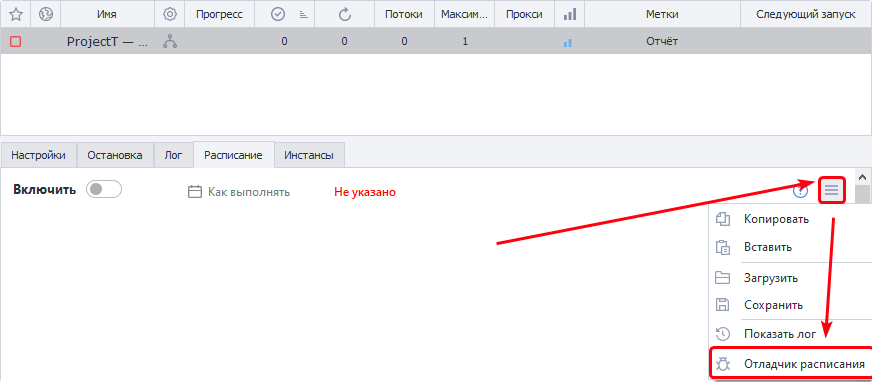This screenshot has height=382, width=872.
Task: Sort by the Имя column header
Action: pyautogui.click(x=106, y=15)
